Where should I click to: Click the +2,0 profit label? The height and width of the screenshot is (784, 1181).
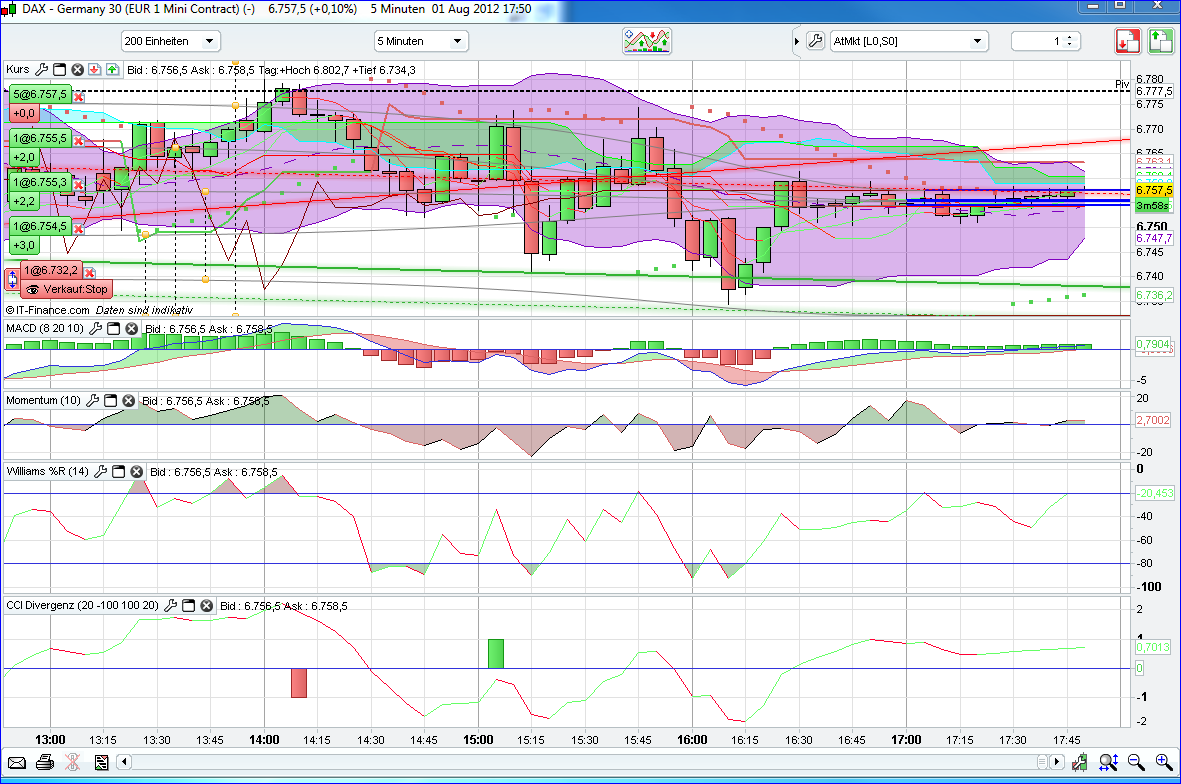(x=23, y=157)
